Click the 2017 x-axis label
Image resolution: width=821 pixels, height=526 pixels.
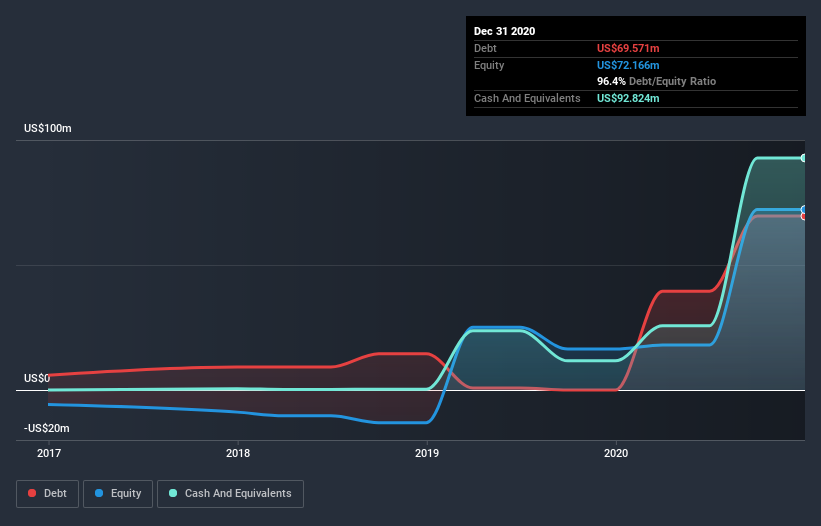pyautogui.click(x=49, y=453)
